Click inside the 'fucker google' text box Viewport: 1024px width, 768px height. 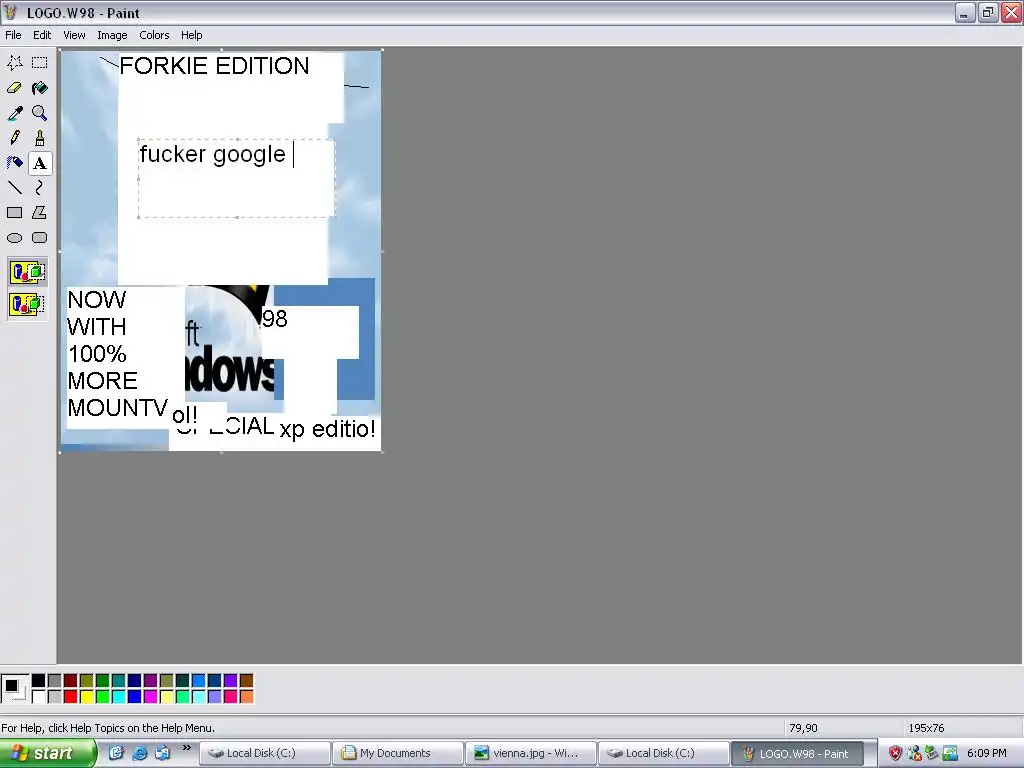(x=236, y=178)
